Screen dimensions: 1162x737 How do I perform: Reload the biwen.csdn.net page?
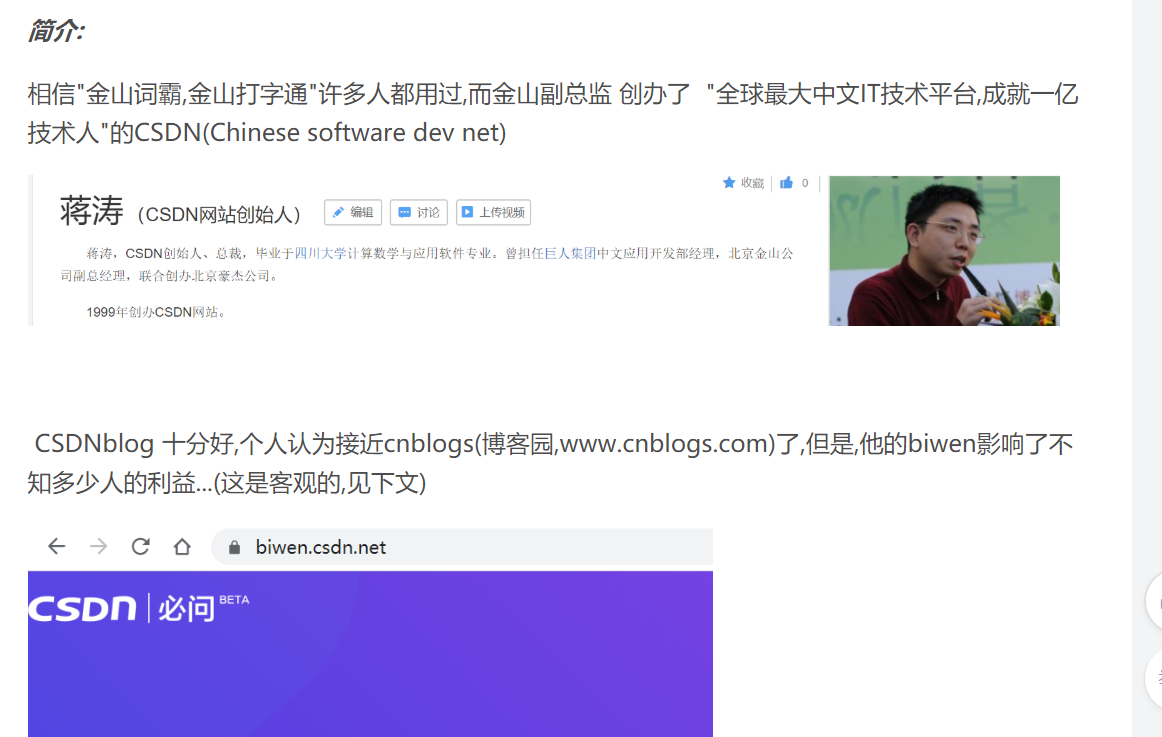tap(140, 547)
